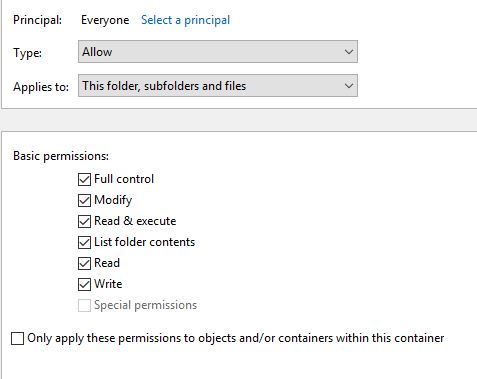The width and height of the screenshot is (477, 379).
Task: Clear the Write permission checkbox
Action: pyautogui.click(x=84, y=284)
